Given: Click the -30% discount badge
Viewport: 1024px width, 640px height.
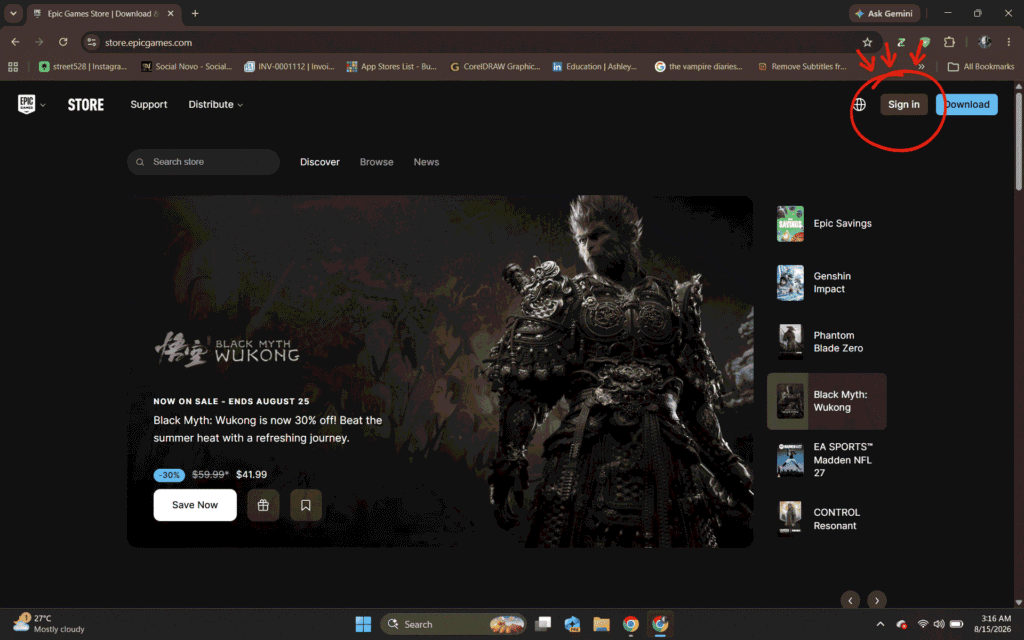Looking at the screenshot, I should 169,475.
